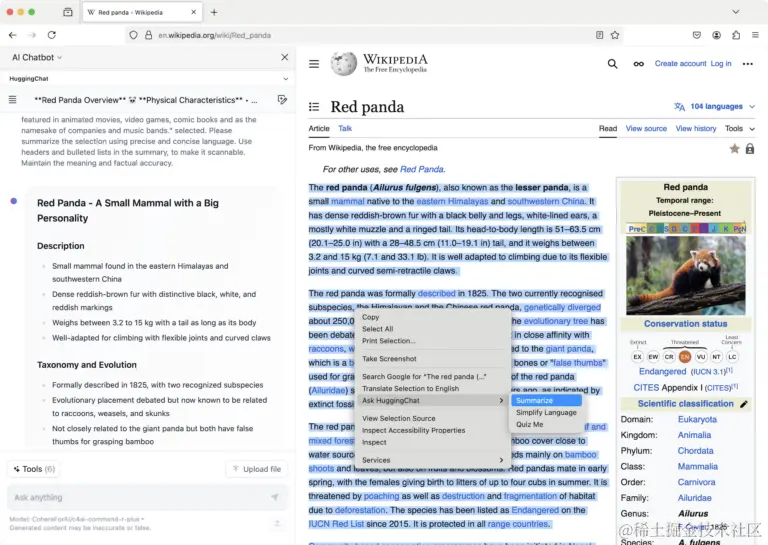Start a new chat with the compose icon
This screenshot has width=768, height=545.
(282, 100)
